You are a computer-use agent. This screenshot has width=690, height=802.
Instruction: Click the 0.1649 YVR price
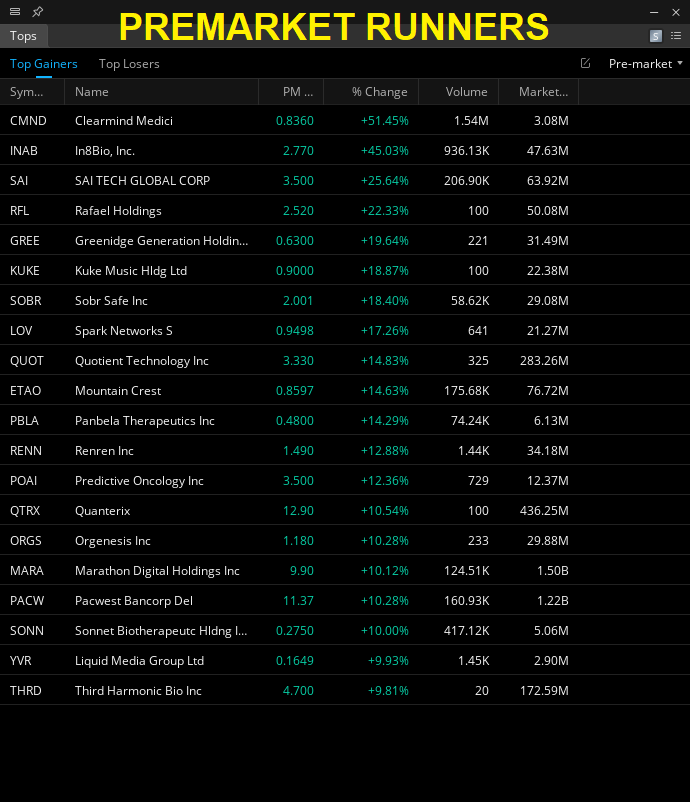click(295, 661)
